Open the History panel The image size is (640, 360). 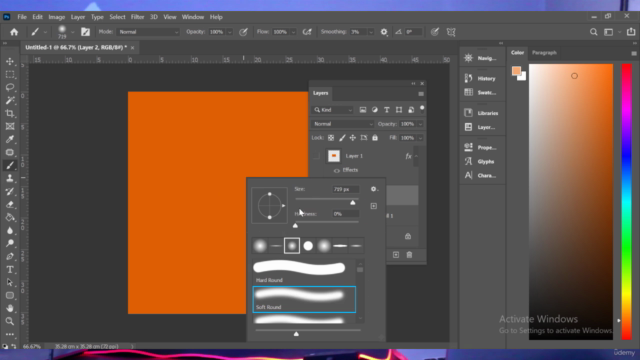(481, 78)
